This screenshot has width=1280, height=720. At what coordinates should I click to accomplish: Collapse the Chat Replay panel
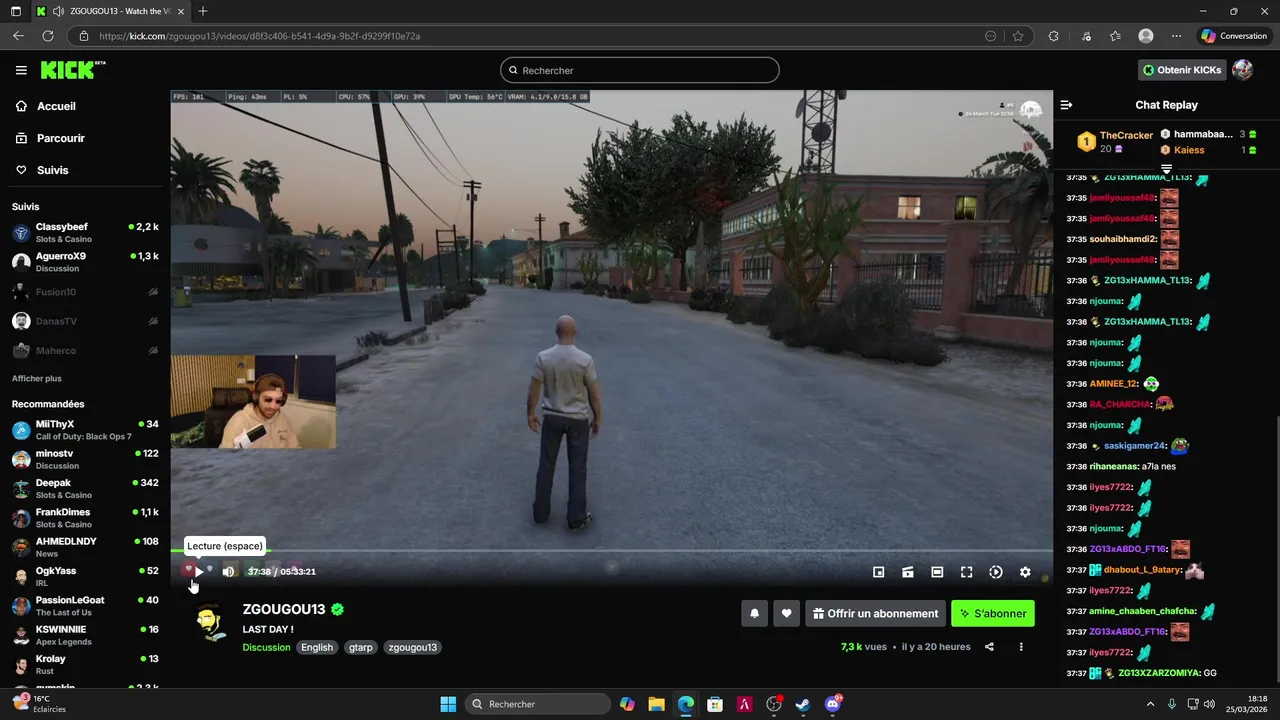[x=1066, y=105]
